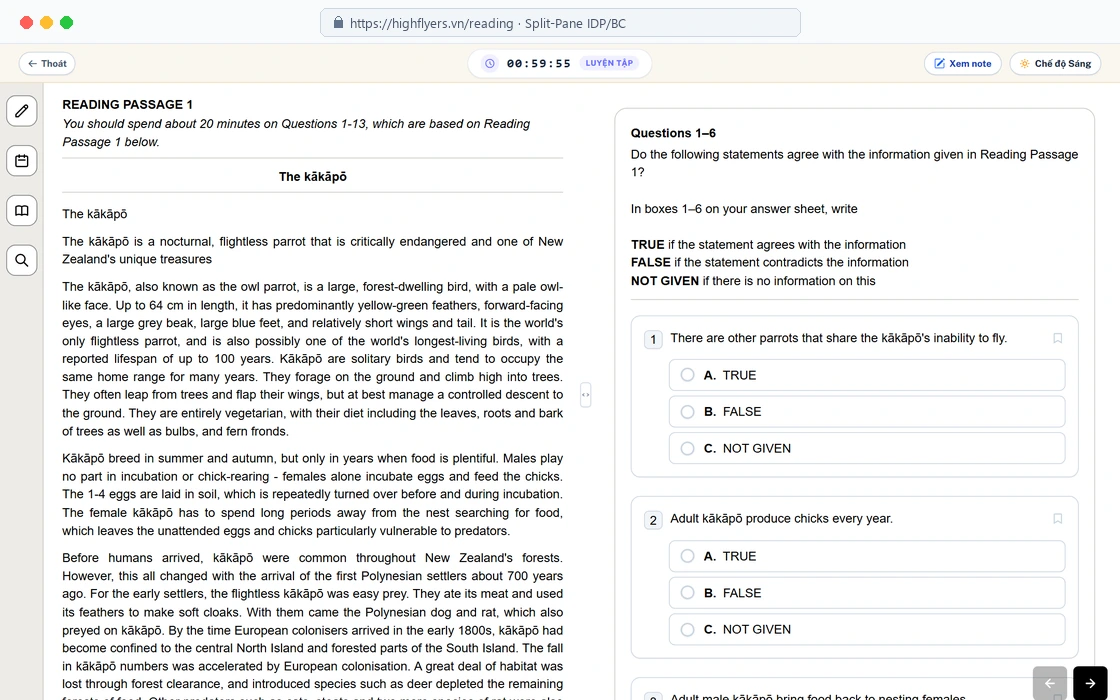Select TRUE for question 1

point(866,375)
